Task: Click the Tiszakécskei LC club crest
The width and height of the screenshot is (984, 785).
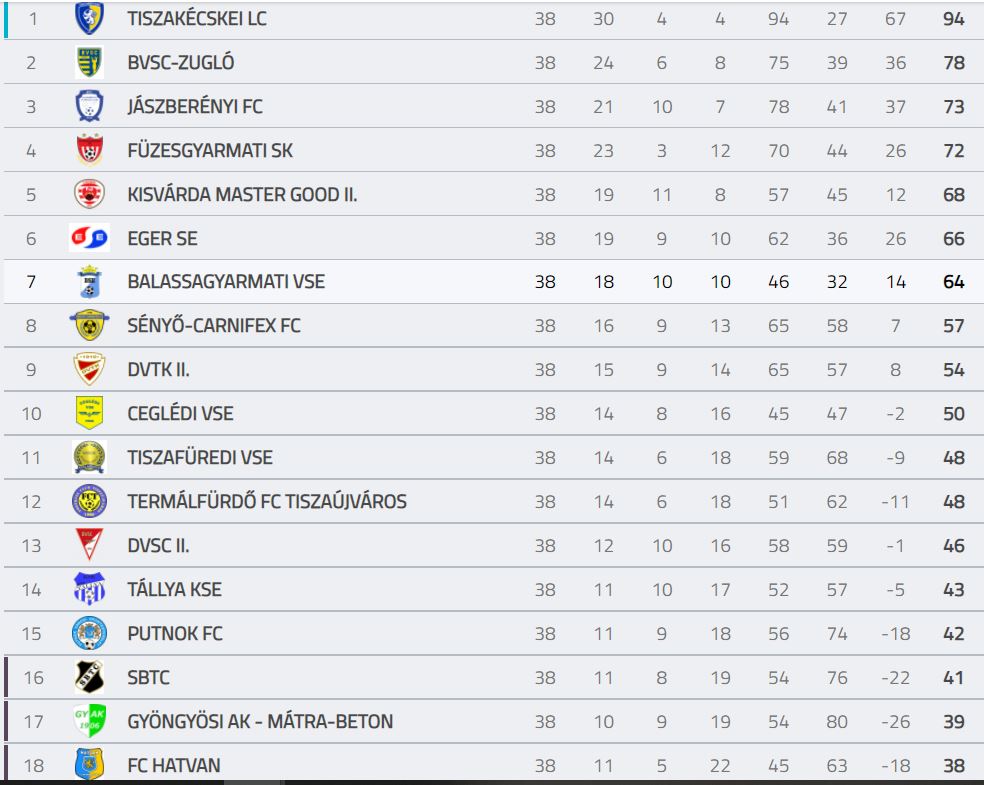Action: coord(89,18)
